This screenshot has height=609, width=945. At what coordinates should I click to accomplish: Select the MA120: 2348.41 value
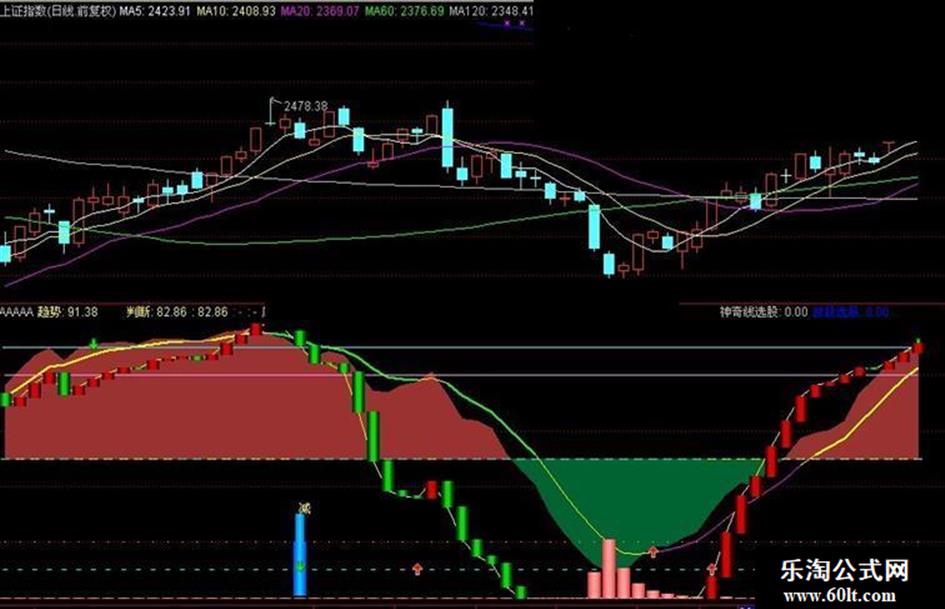tap(492, 11)
